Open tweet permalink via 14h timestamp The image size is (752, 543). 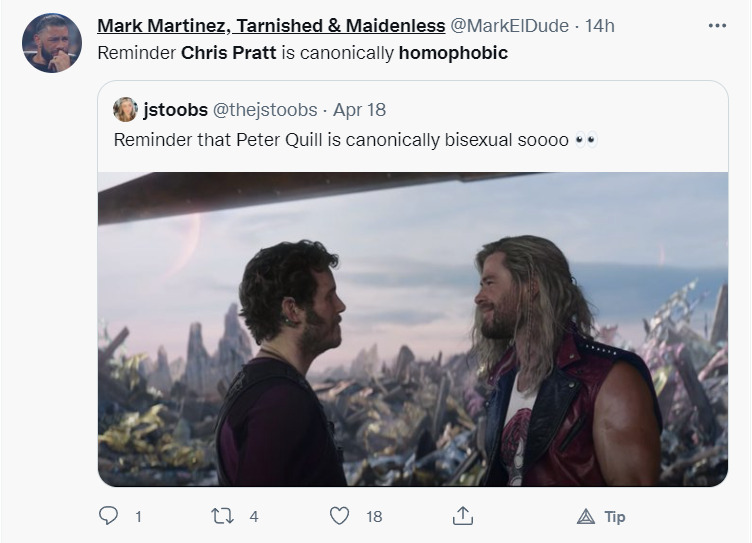pos(601,25)
